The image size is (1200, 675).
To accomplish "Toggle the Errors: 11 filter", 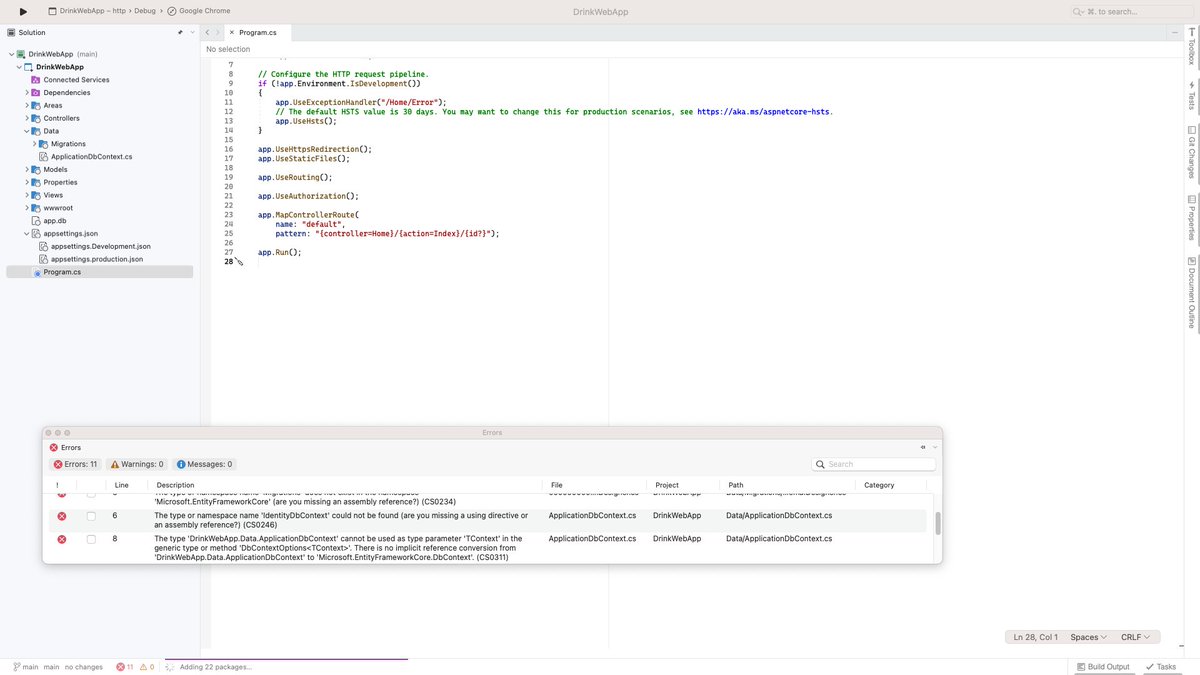I will (x=75, y=464).
